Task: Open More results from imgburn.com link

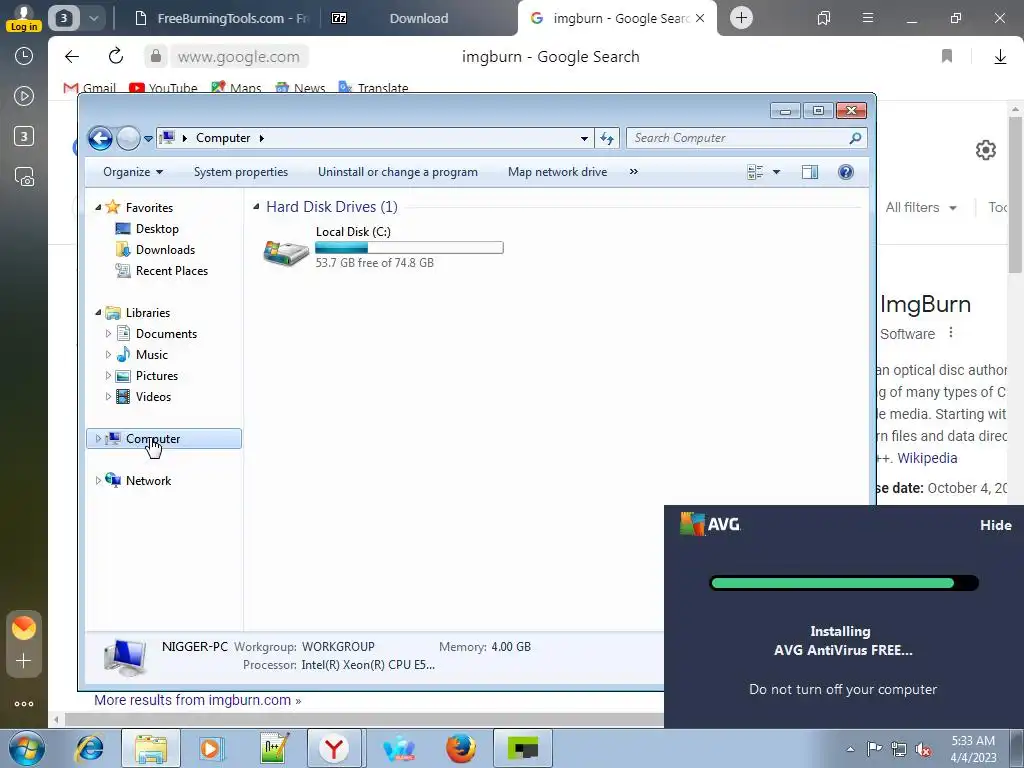Action: [x=197, y=700]
